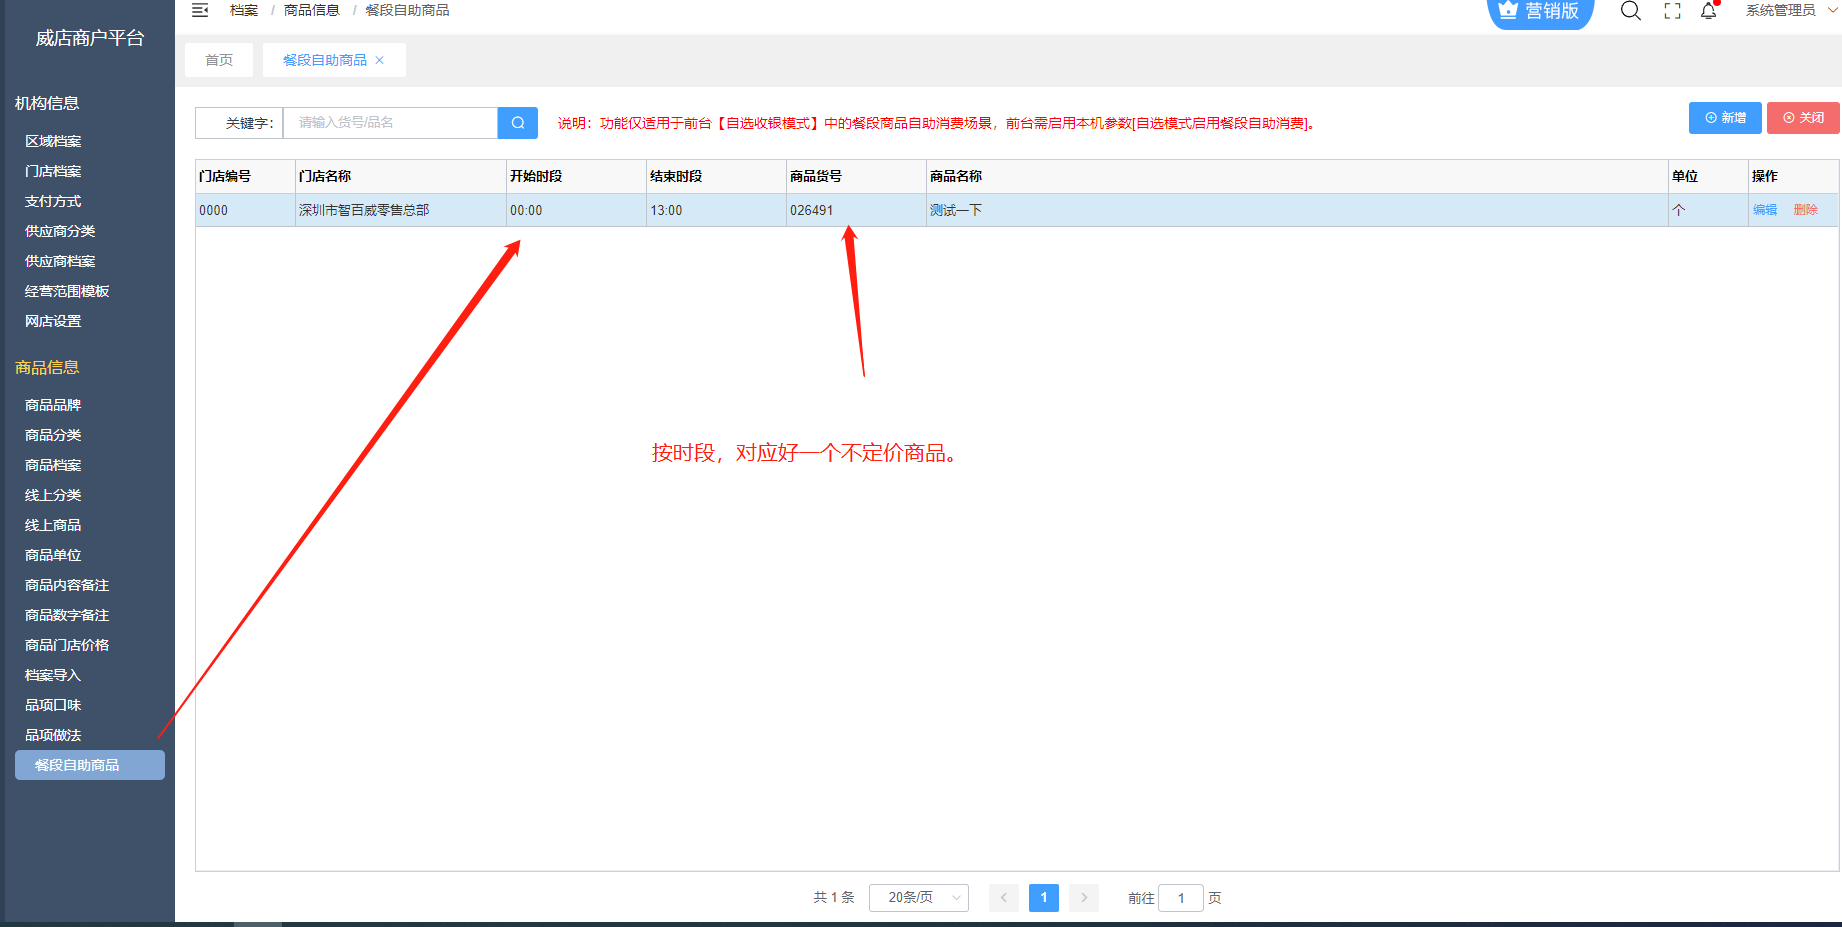This screenshot has height=927, width=1842.
Task: Open 商品档案 in the sidebar
Action: [x=53, y=465]
